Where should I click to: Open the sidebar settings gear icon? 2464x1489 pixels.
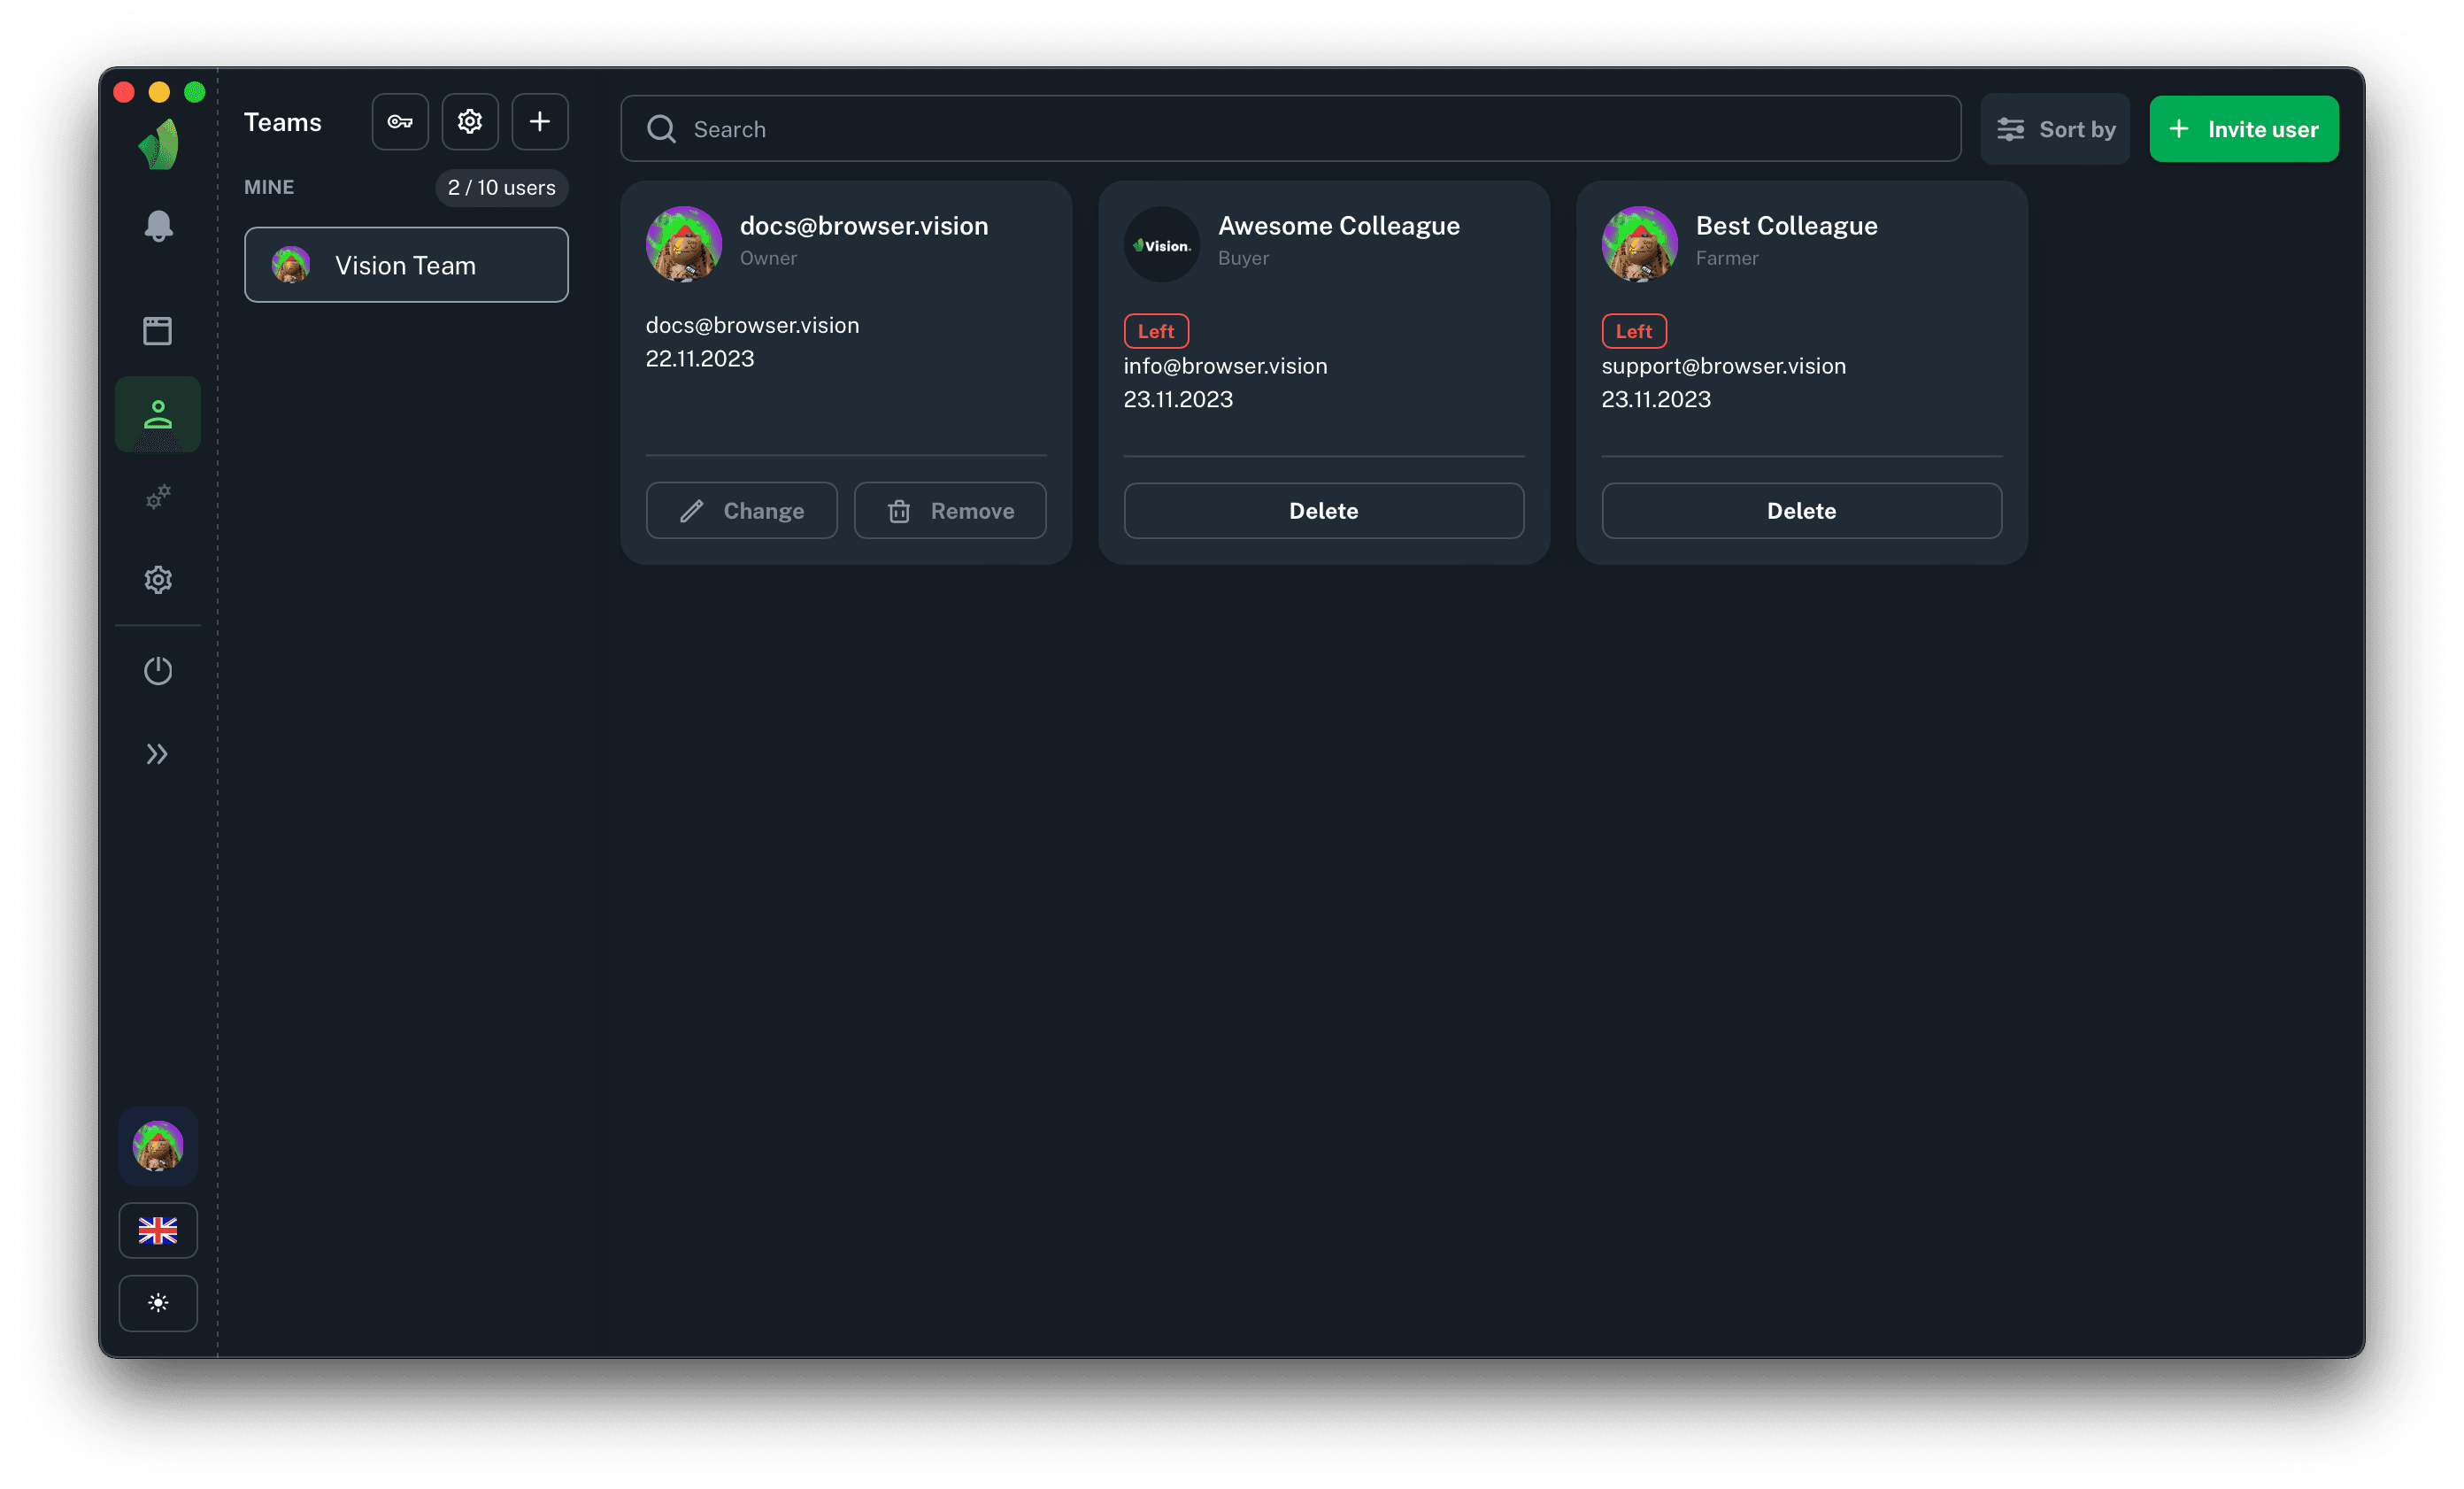tap(158, 580)
